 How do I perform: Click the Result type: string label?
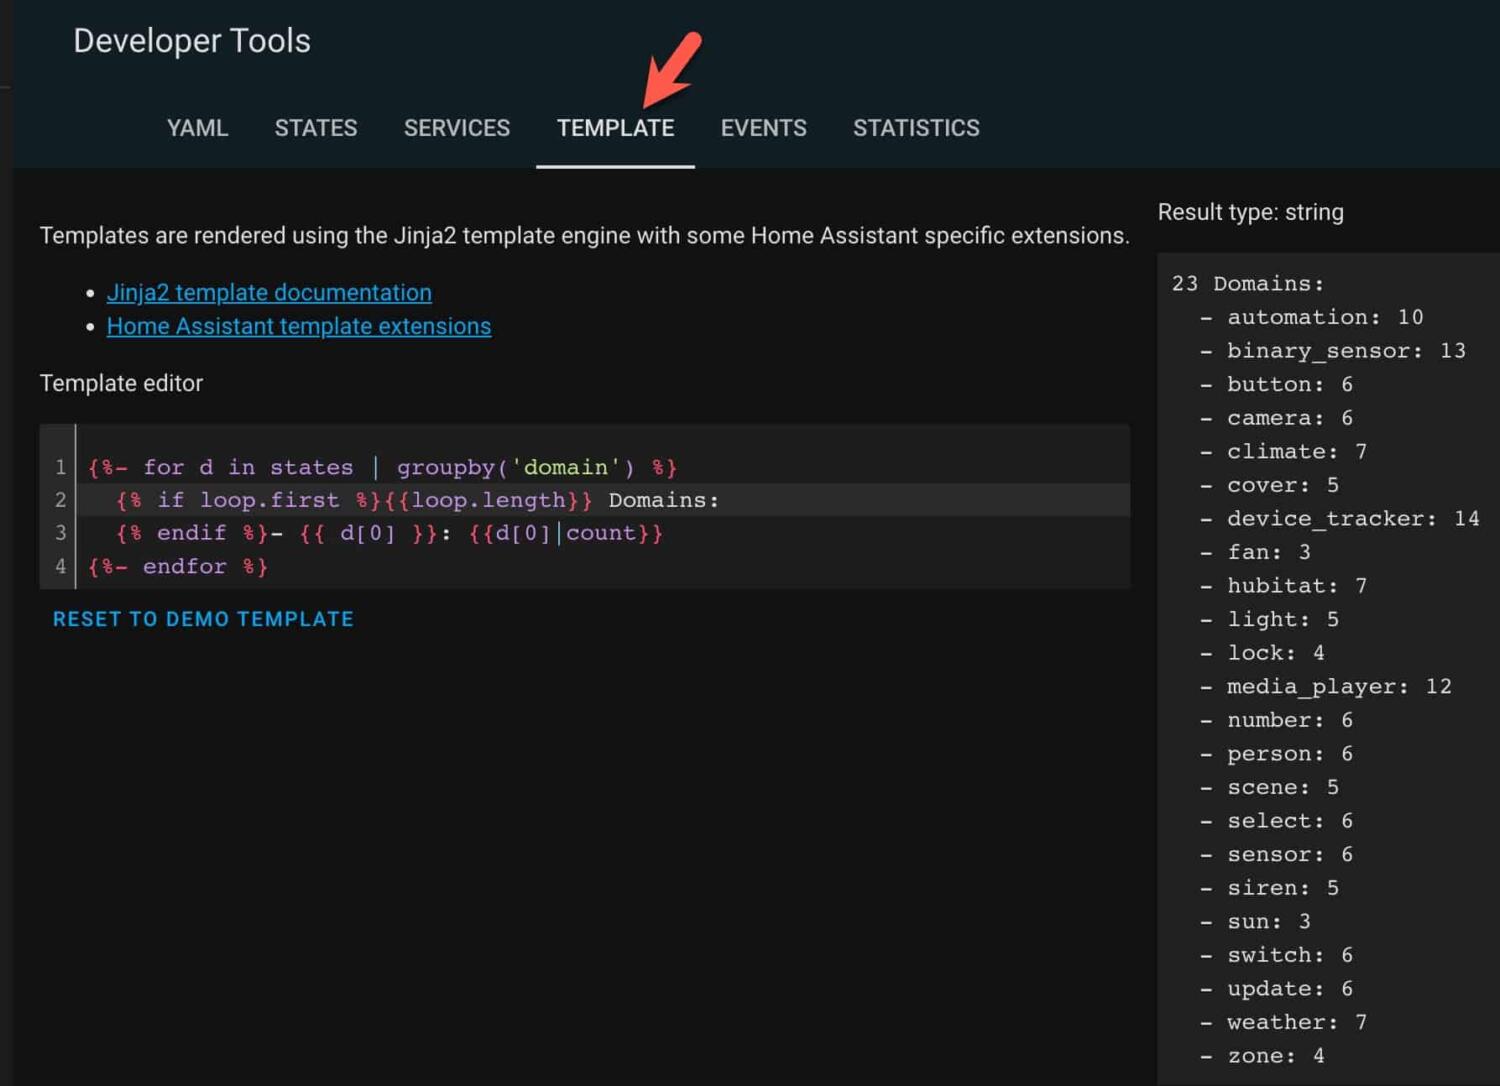pos(1250,212)
